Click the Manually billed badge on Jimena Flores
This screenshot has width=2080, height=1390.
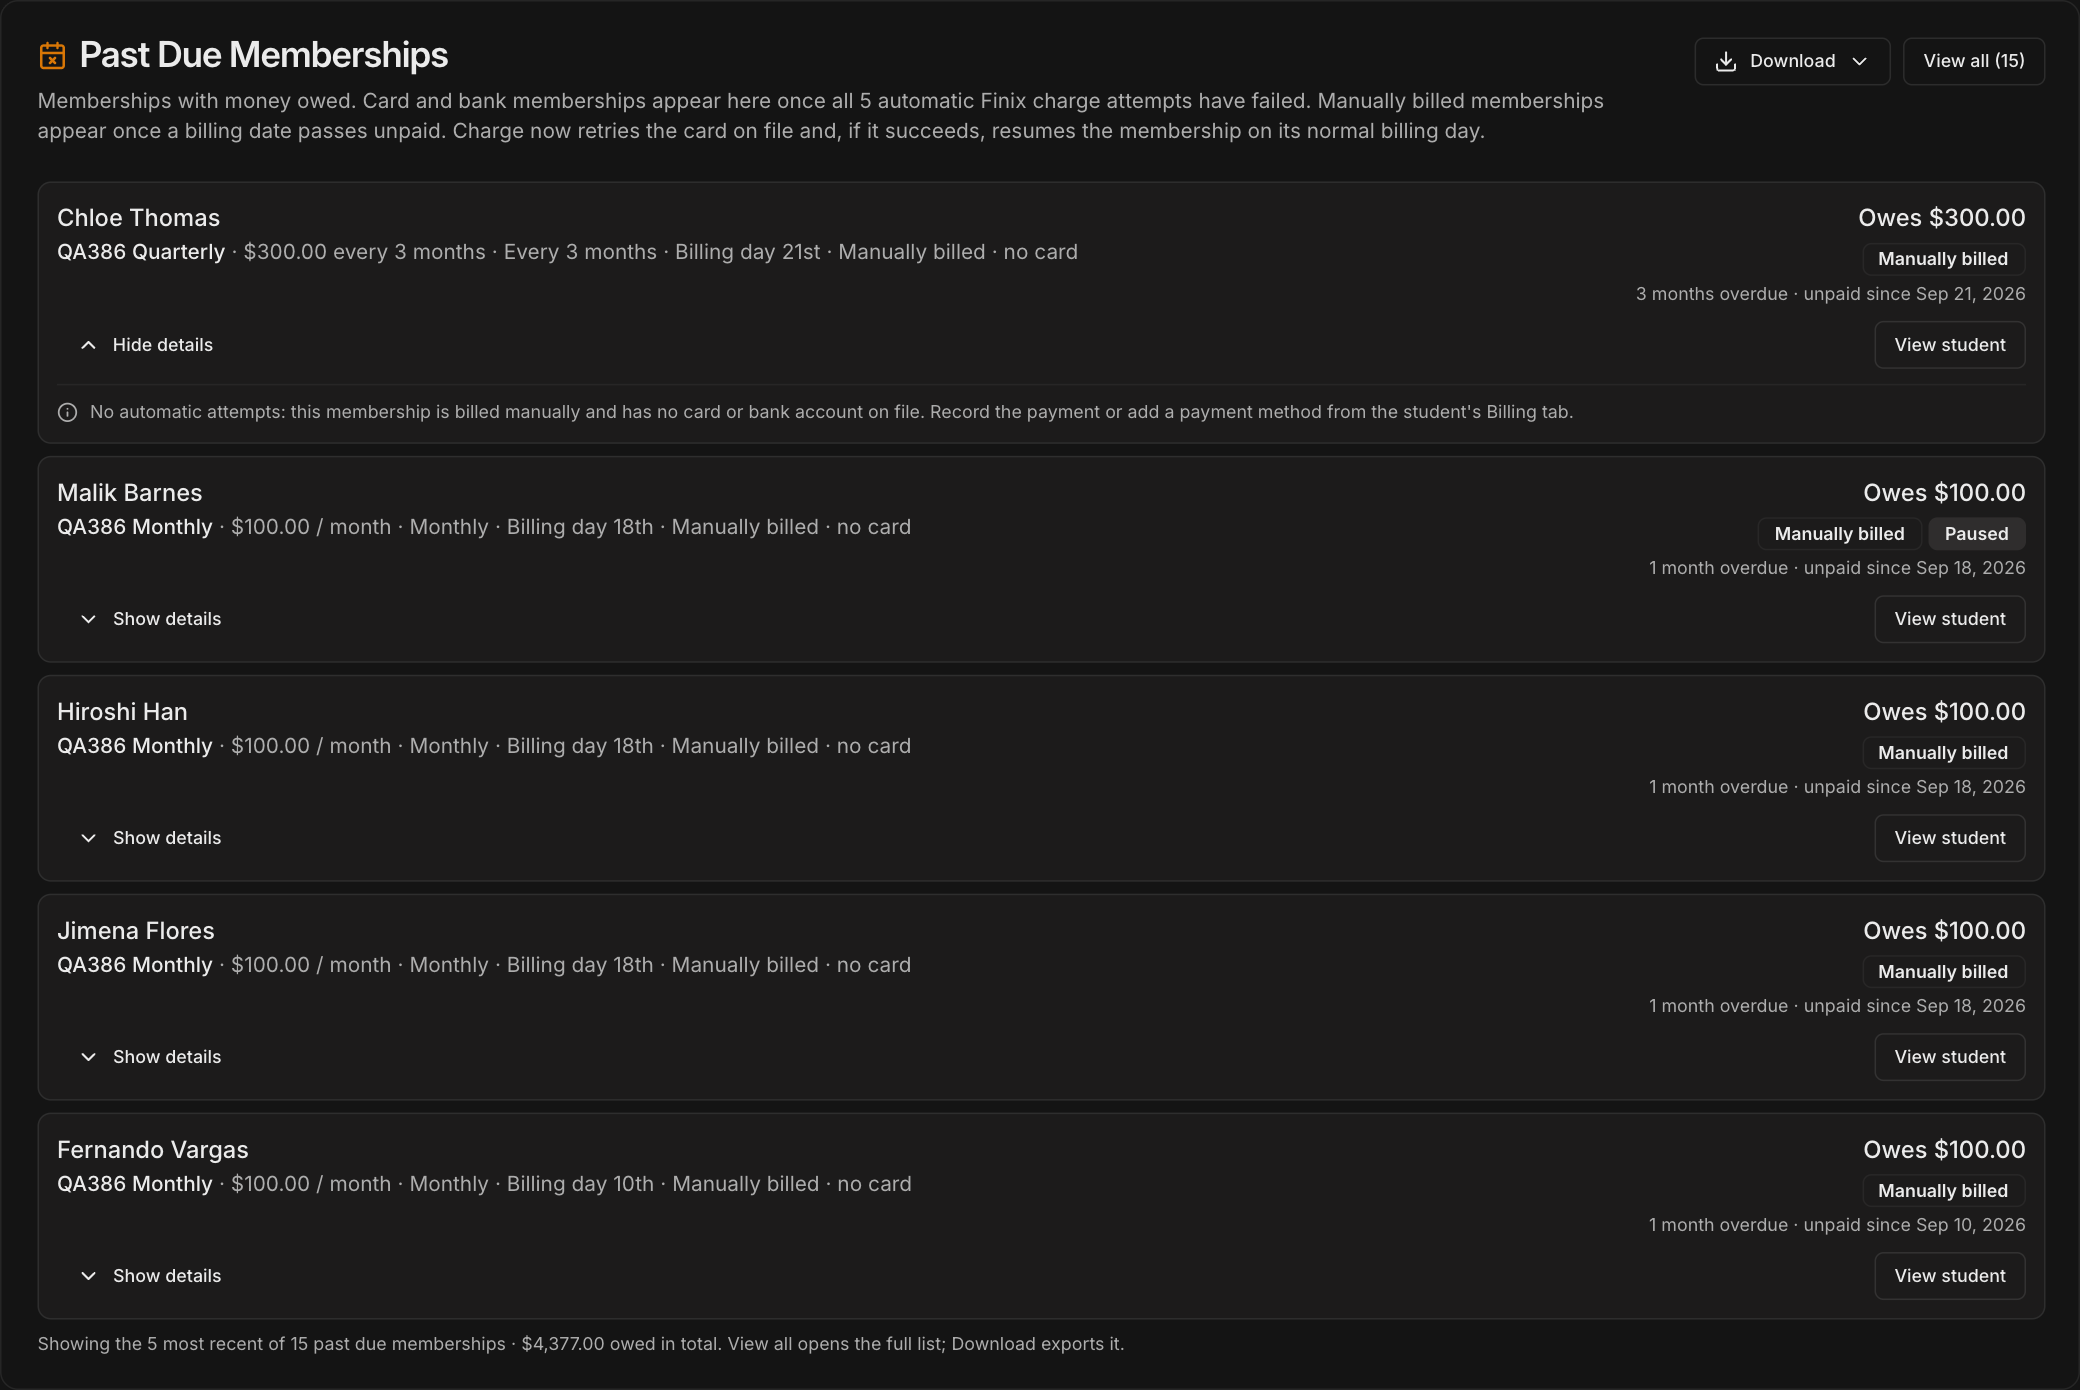[x=1943, y=972]
